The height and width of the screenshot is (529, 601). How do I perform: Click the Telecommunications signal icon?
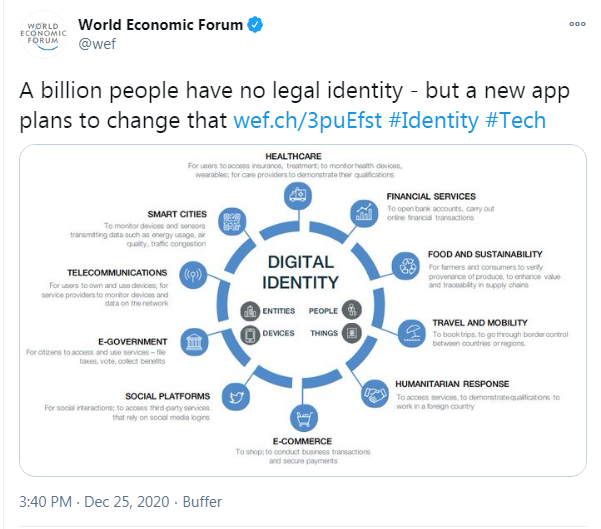(193, 275)
